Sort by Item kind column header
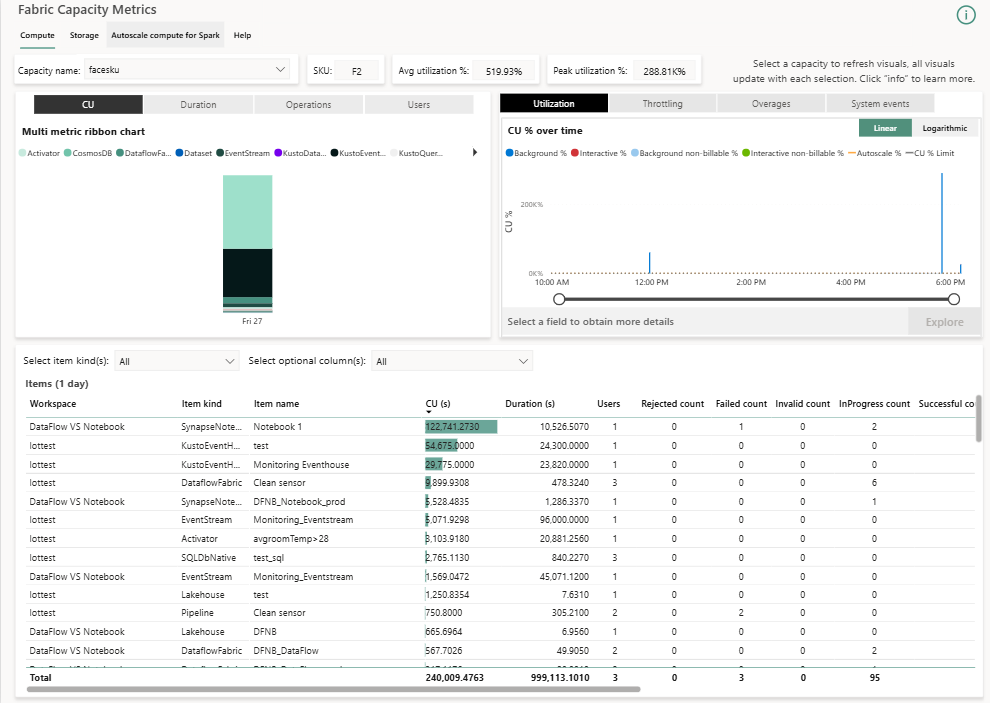The height and width of the screenshot is (703, 990). (201, 404)
